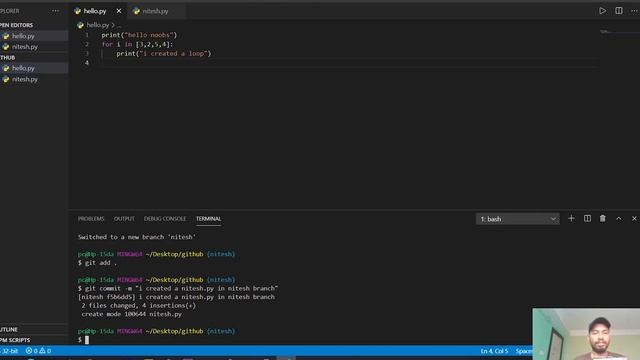640x360 pixels.
Task: Maximize panel with chevron-up icon
Action: (619, 219)
